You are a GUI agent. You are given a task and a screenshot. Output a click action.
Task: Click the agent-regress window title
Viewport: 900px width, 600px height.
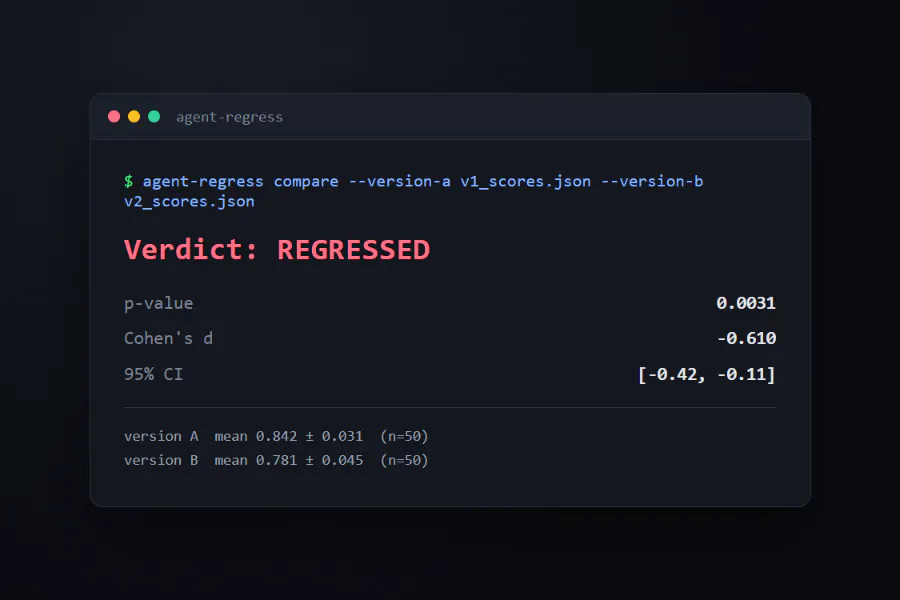click(229, 117)
